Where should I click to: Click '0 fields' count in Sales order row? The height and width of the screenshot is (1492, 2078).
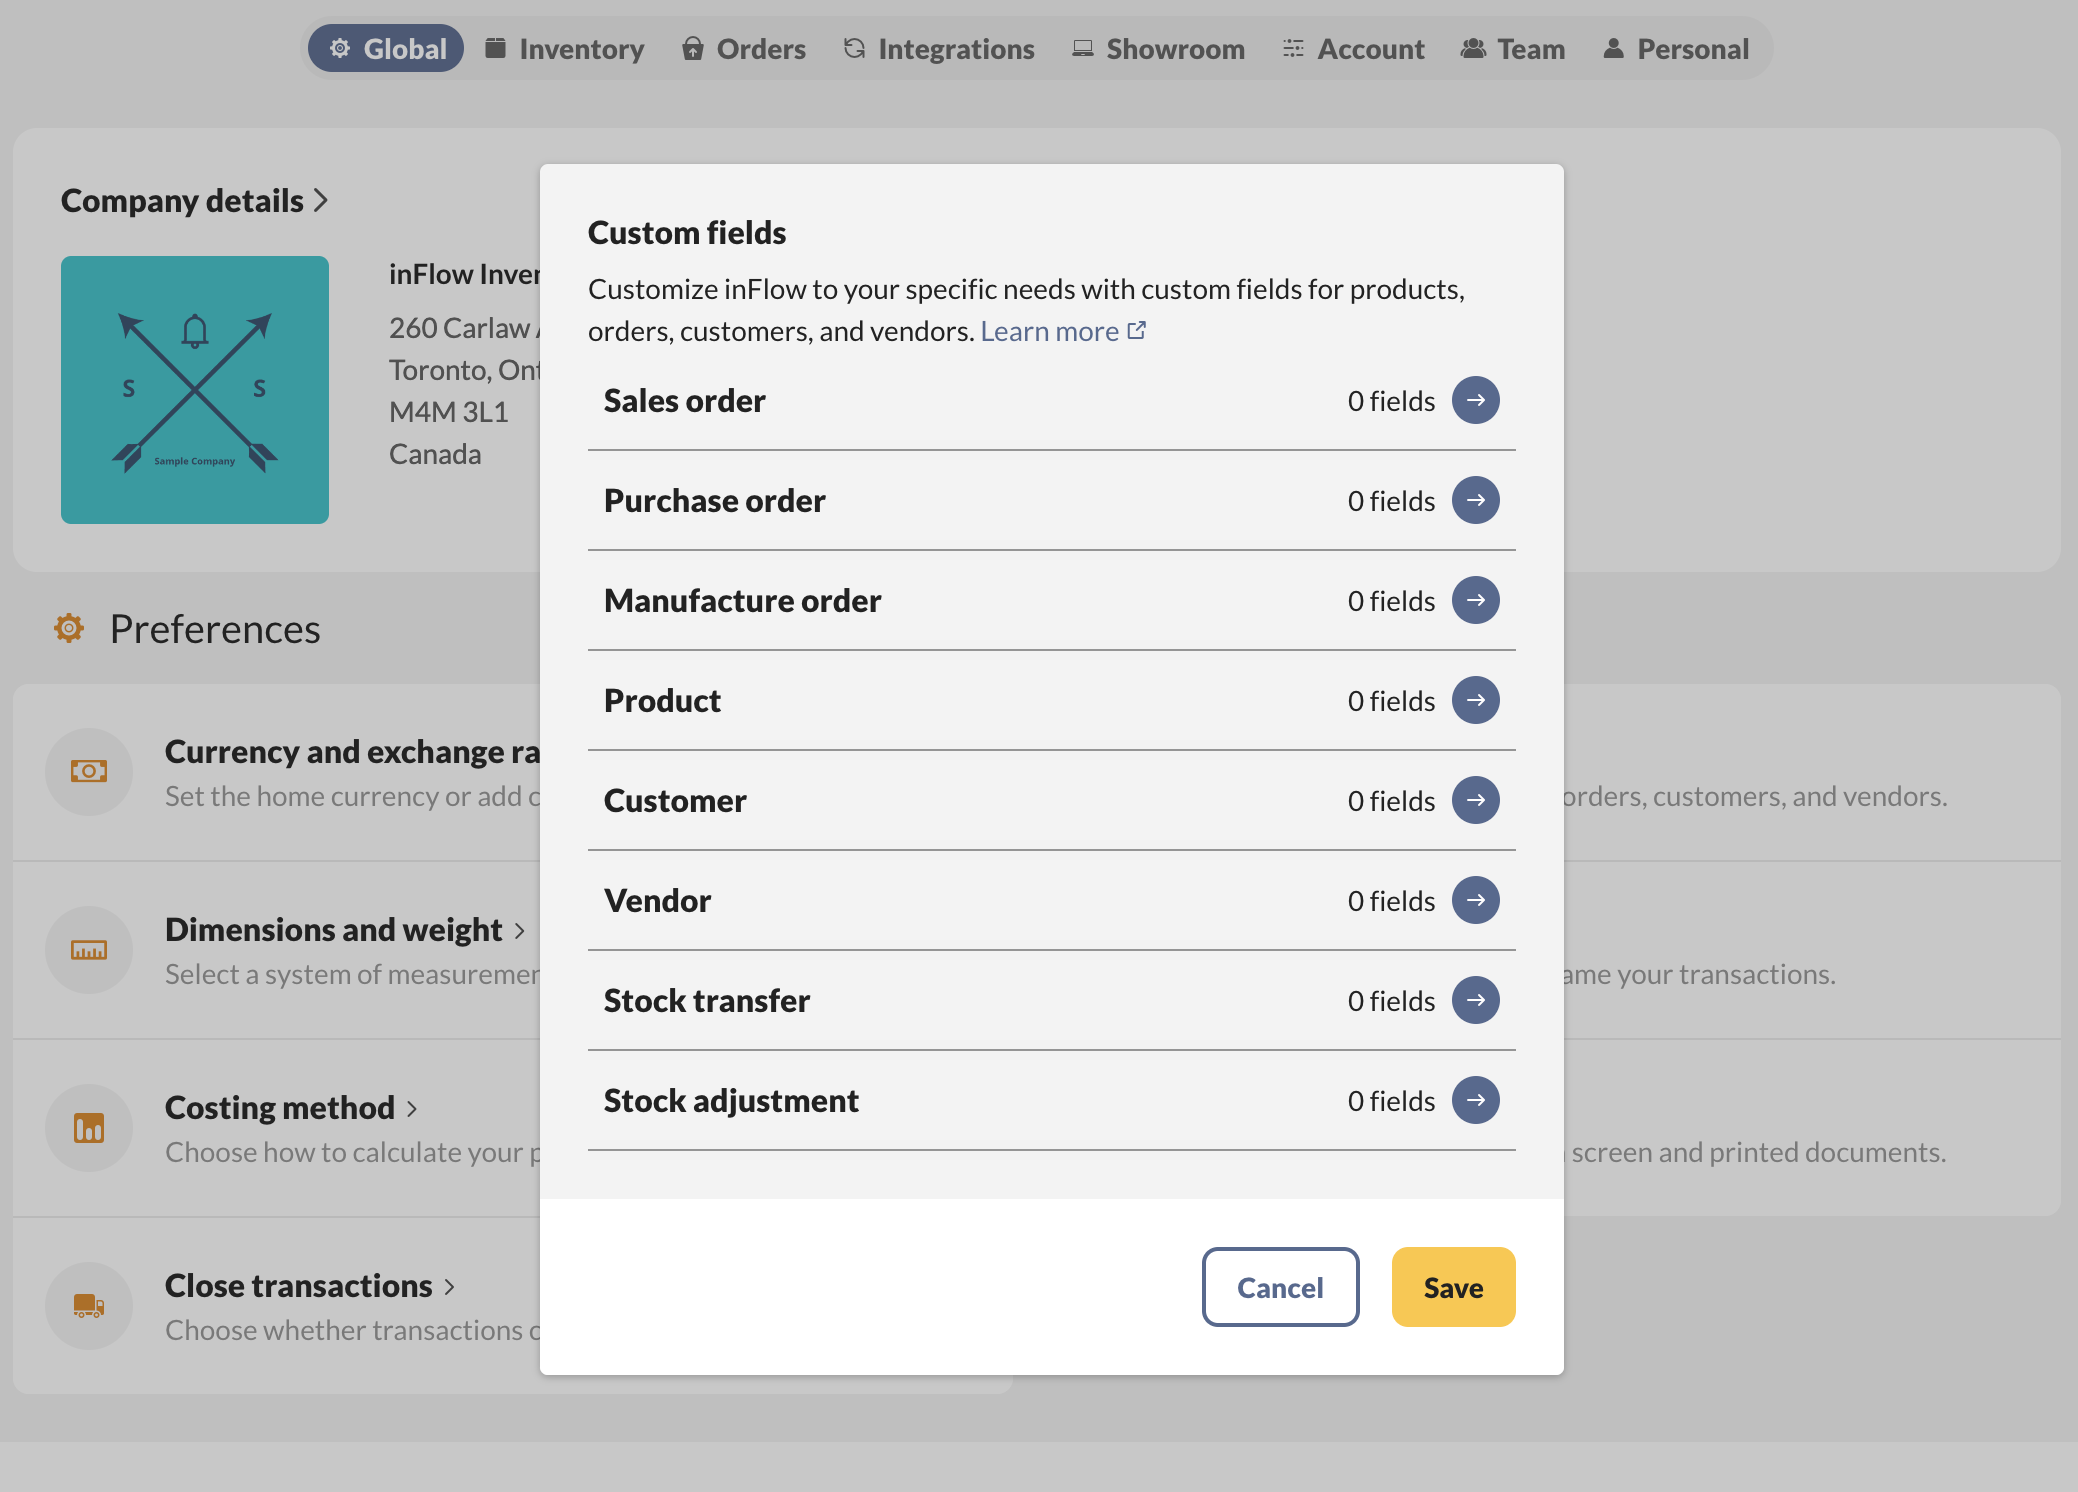pos(1391,401)
